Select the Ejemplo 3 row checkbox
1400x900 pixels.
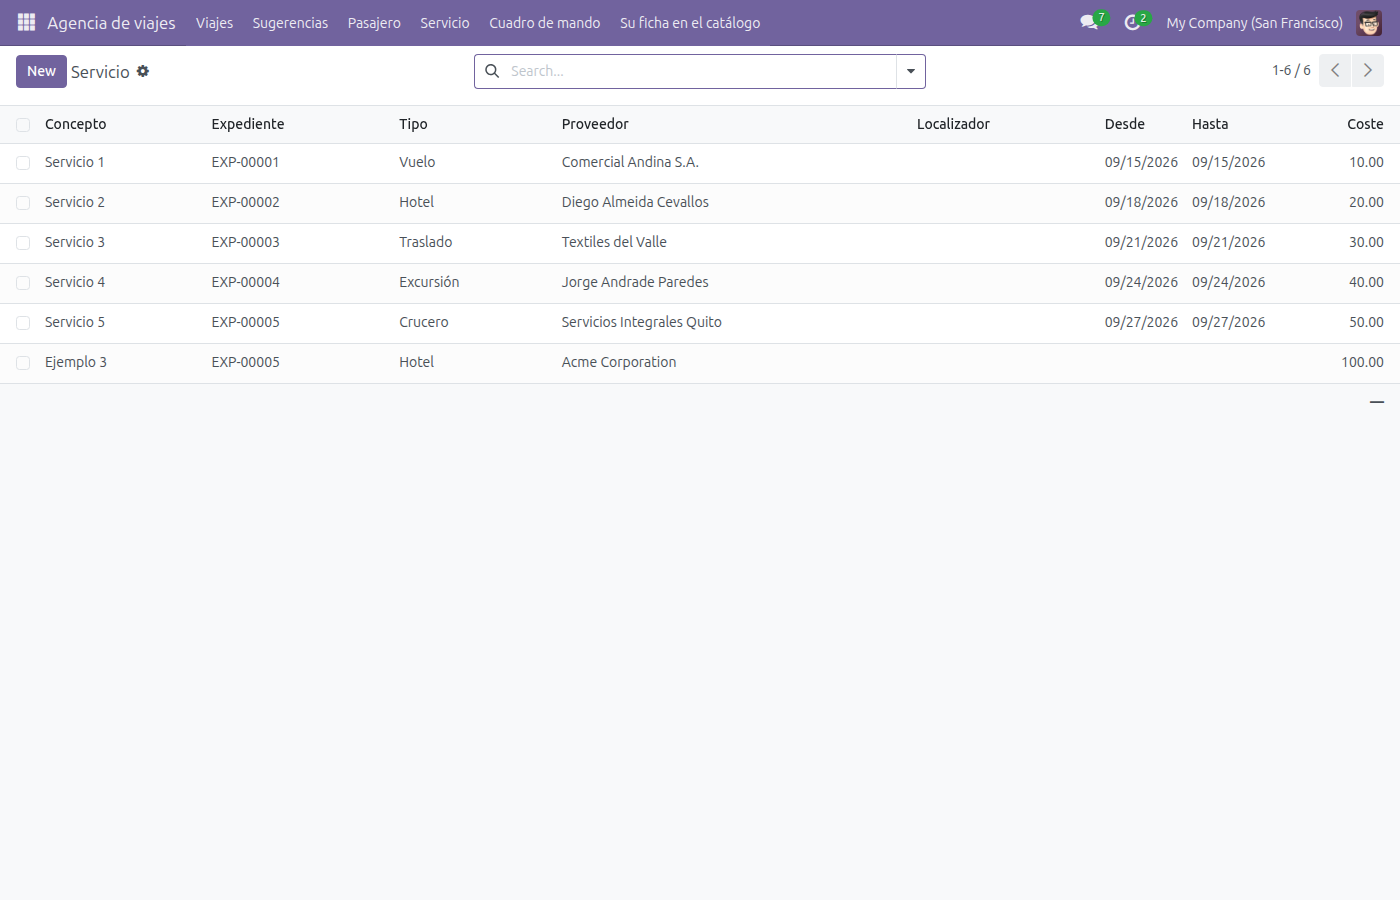pos(23,363)
